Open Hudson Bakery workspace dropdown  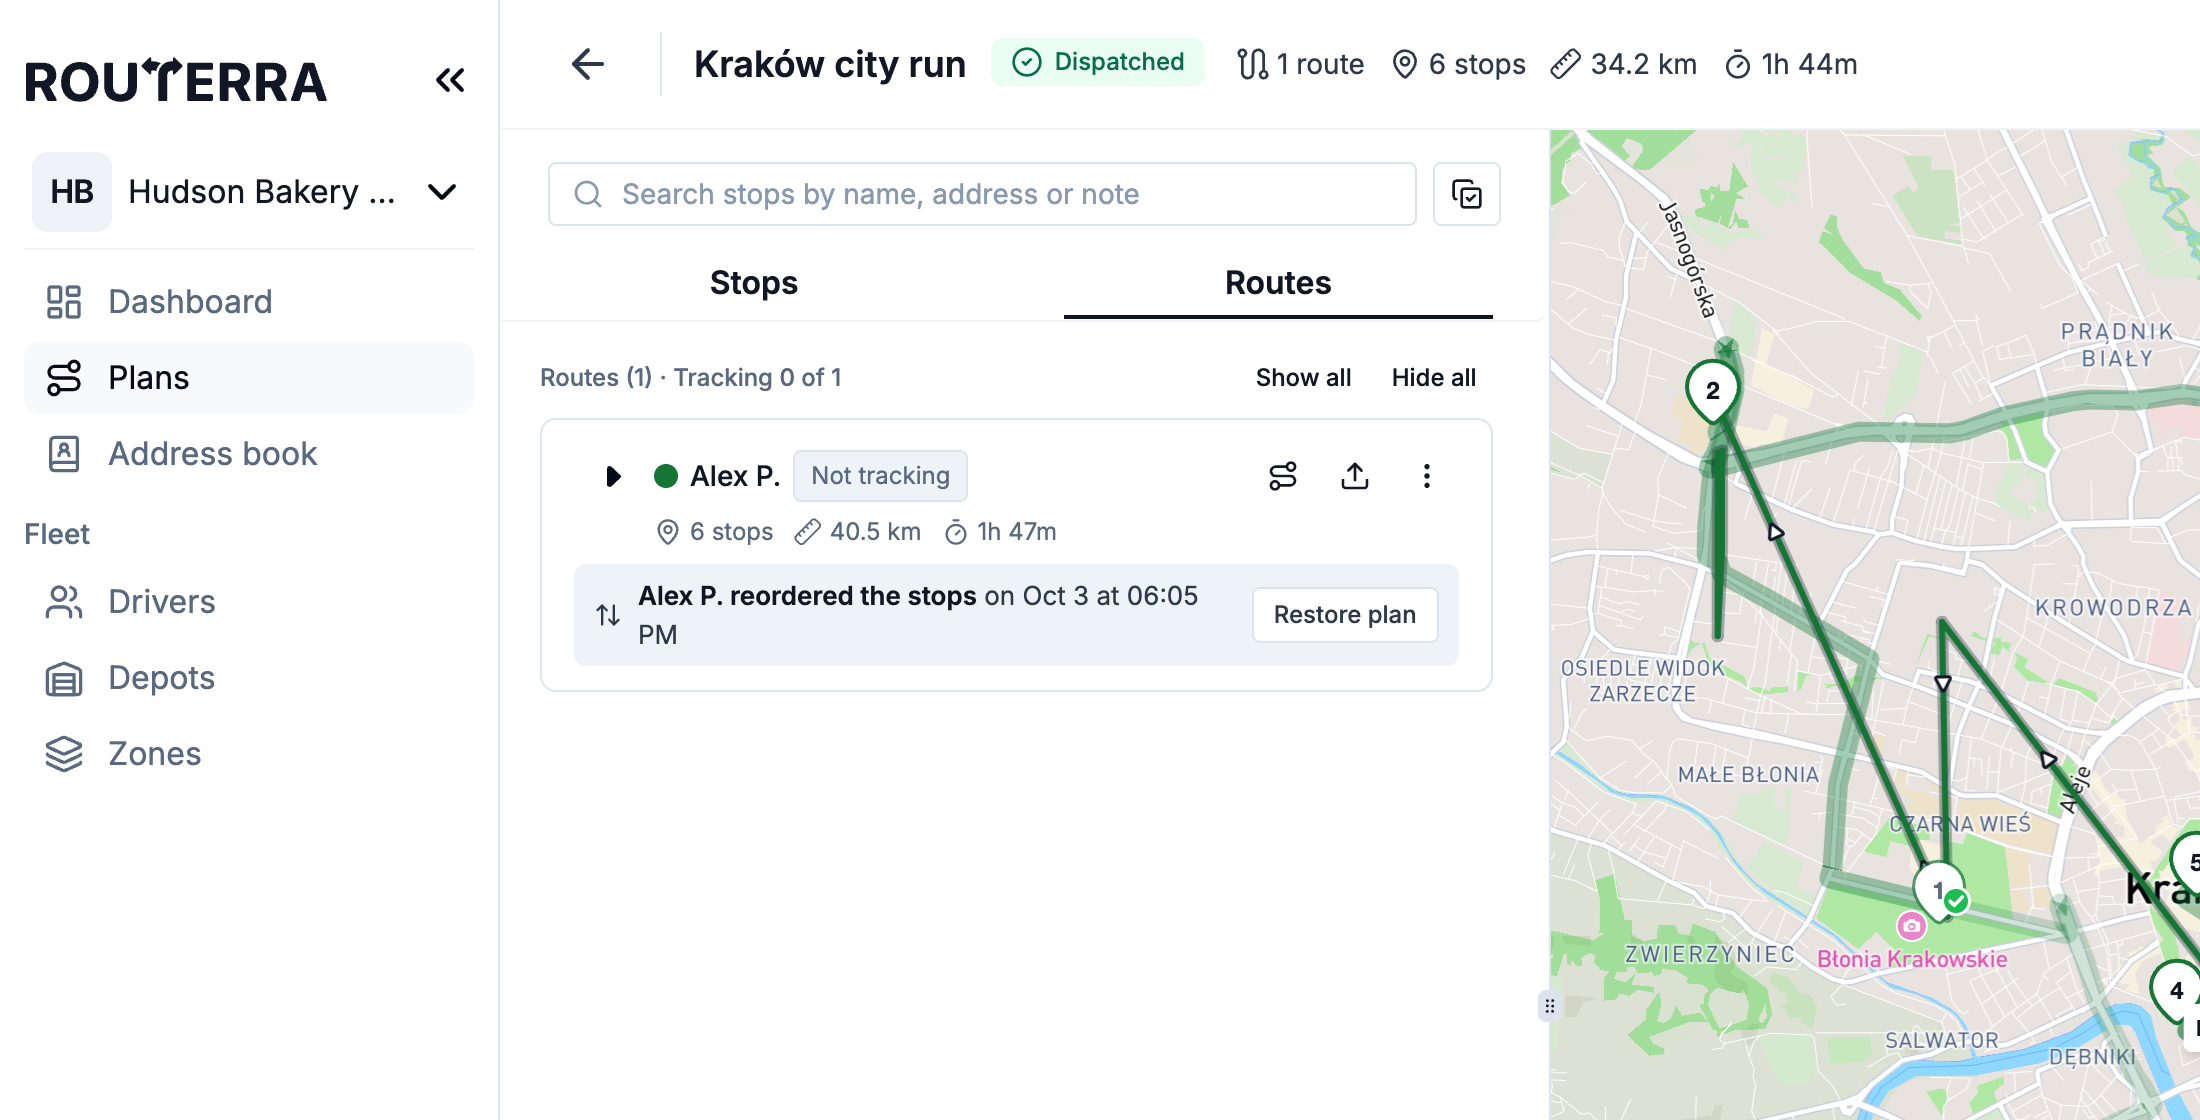249,192
